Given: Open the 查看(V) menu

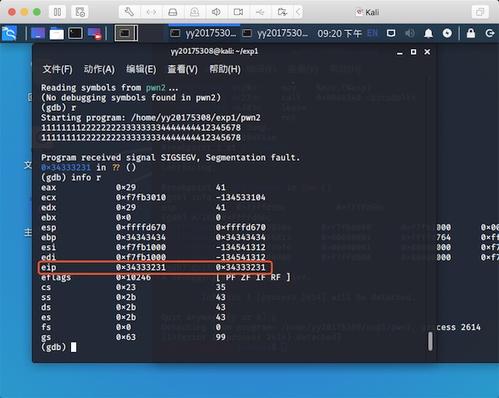Looking at the screenshot, I should point(182,69).
